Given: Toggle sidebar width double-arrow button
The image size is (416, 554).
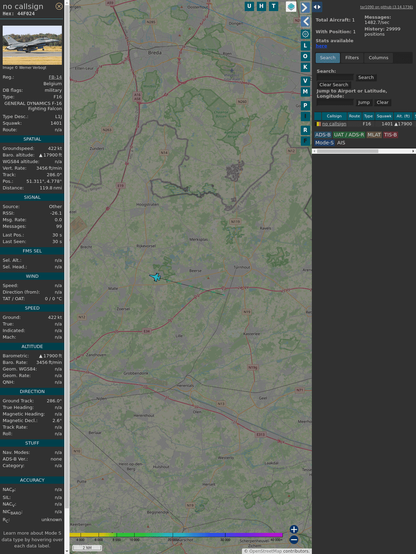Looking at the screenshot, I should (317, 7).
